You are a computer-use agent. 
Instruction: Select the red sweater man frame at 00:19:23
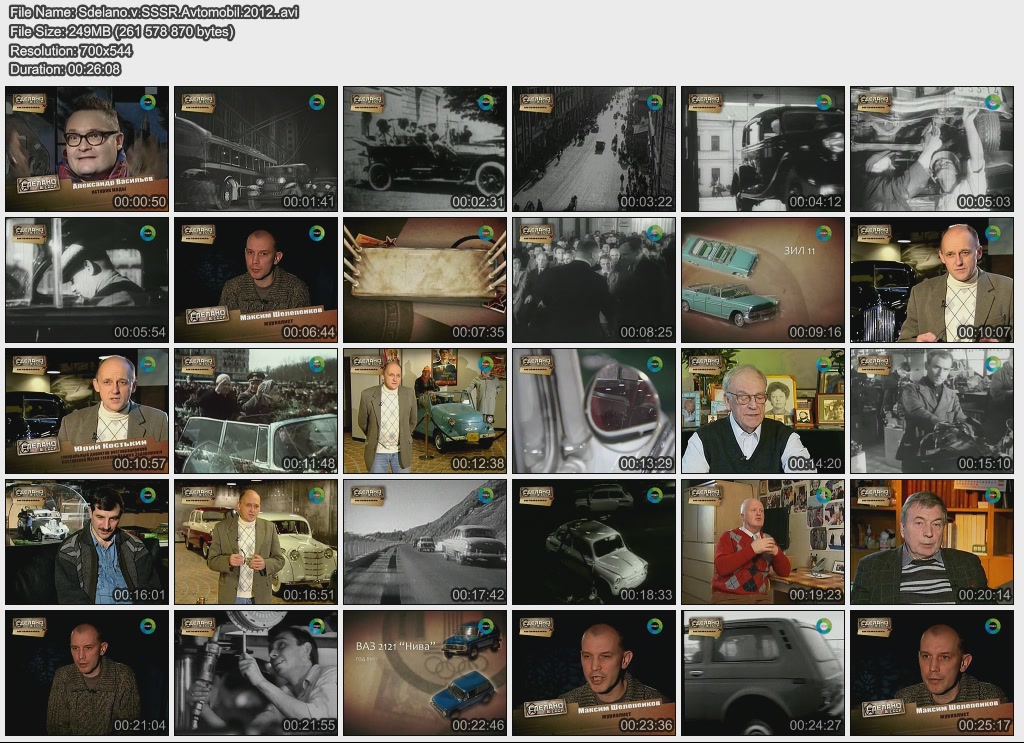762,542
